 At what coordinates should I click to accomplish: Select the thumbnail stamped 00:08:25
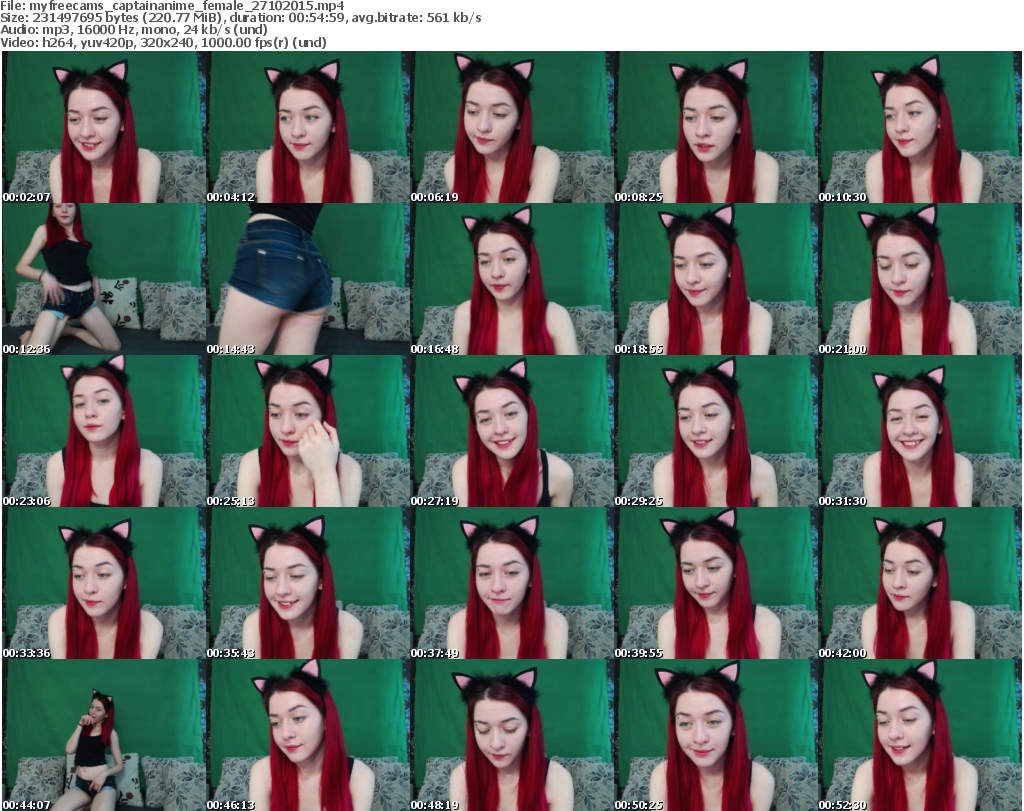pos(716,127)
